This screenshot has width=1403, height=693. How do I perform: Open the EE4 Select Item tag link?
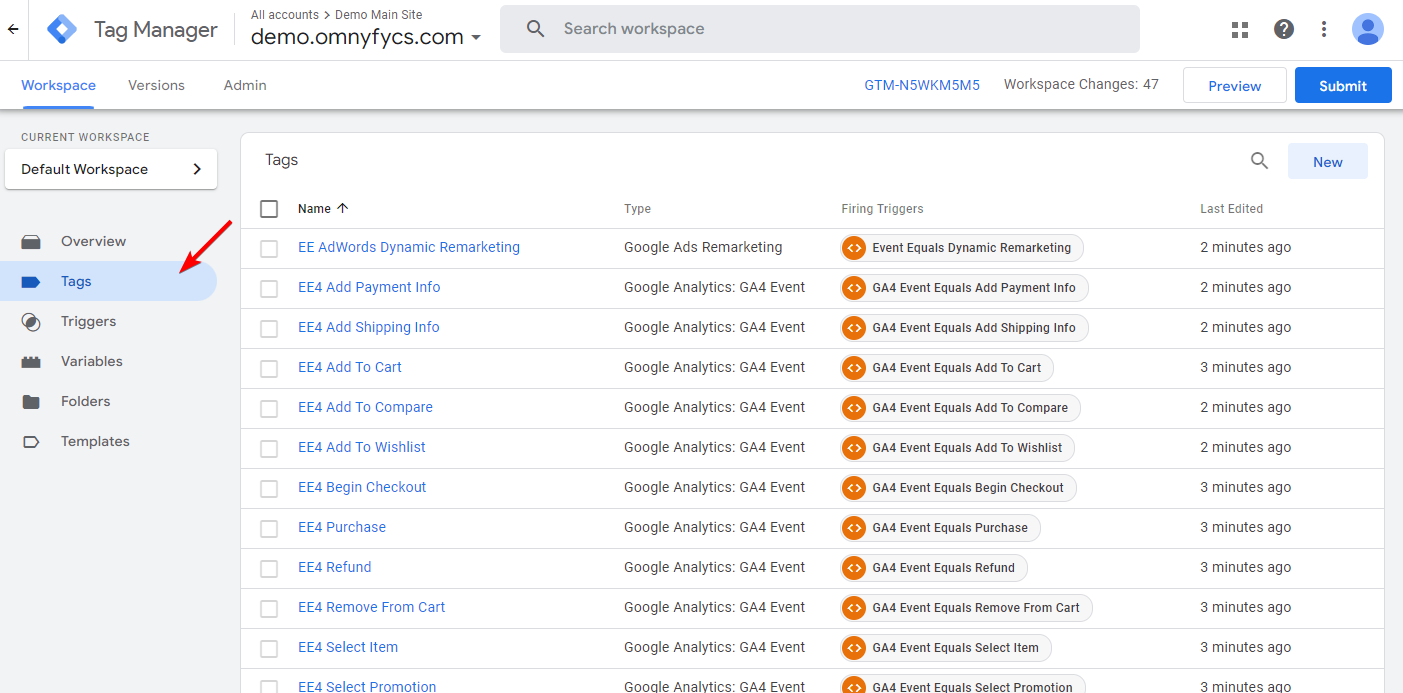click(x=348, y=647)
